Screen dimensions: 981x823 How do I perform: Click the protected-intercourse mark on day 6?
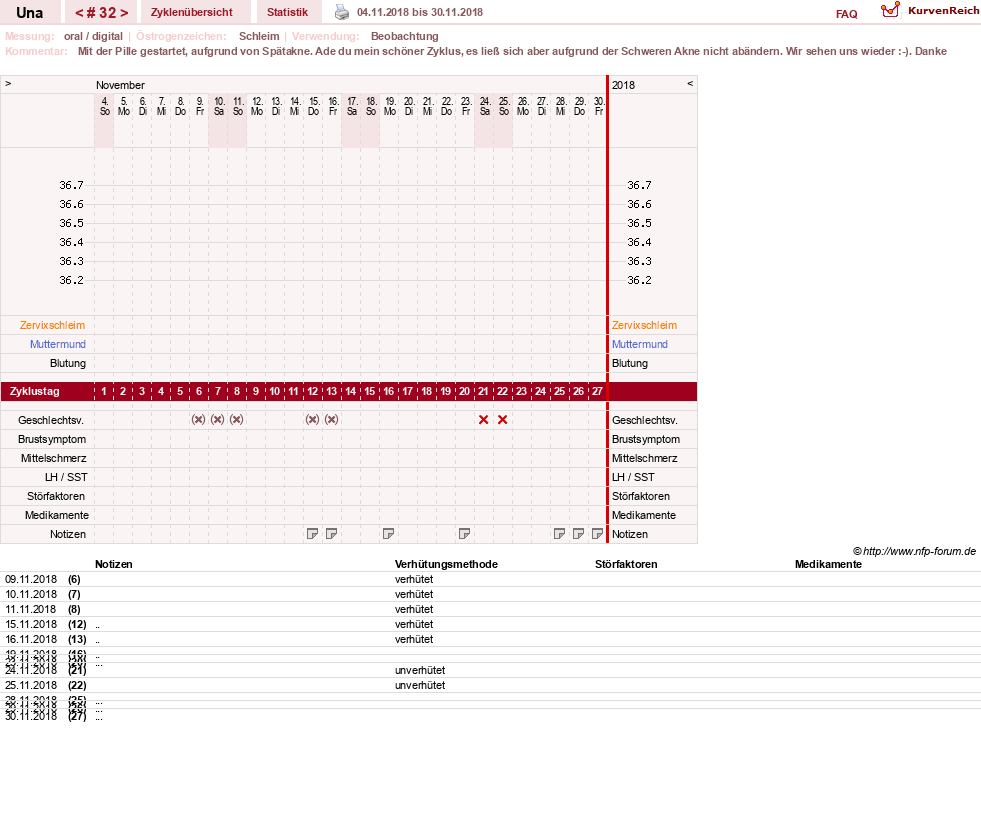pos(198,420)
